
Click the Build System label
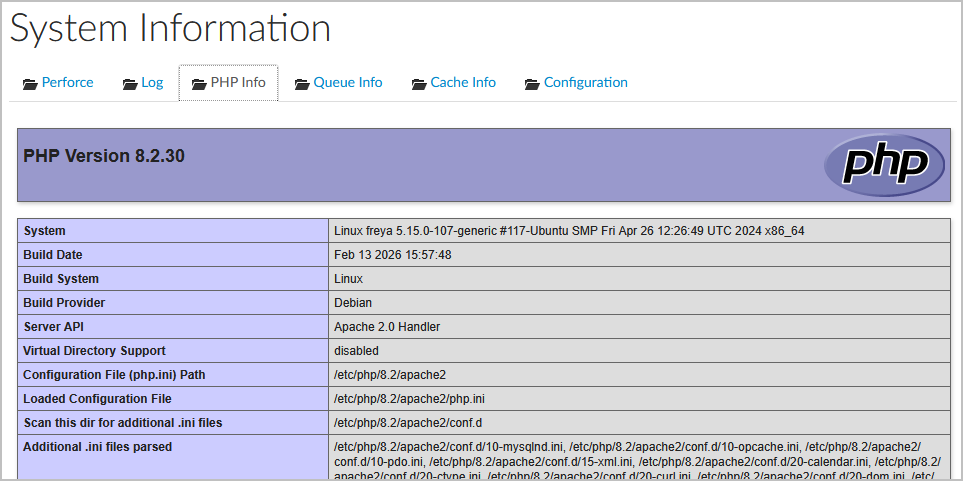61,279
